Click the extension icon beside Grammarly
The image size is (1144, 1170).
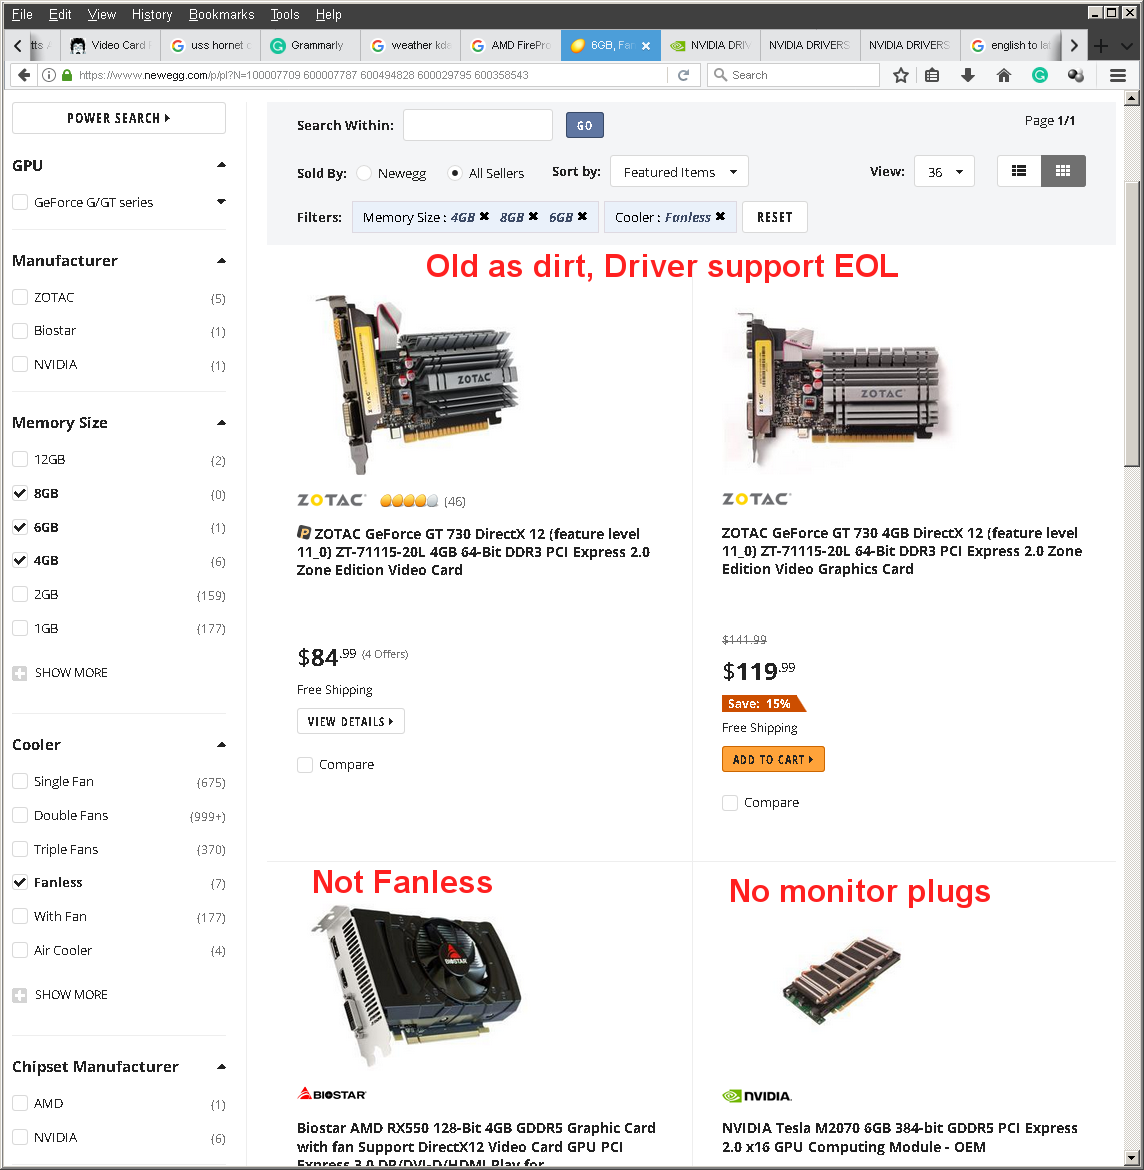tap(1075, 75)
